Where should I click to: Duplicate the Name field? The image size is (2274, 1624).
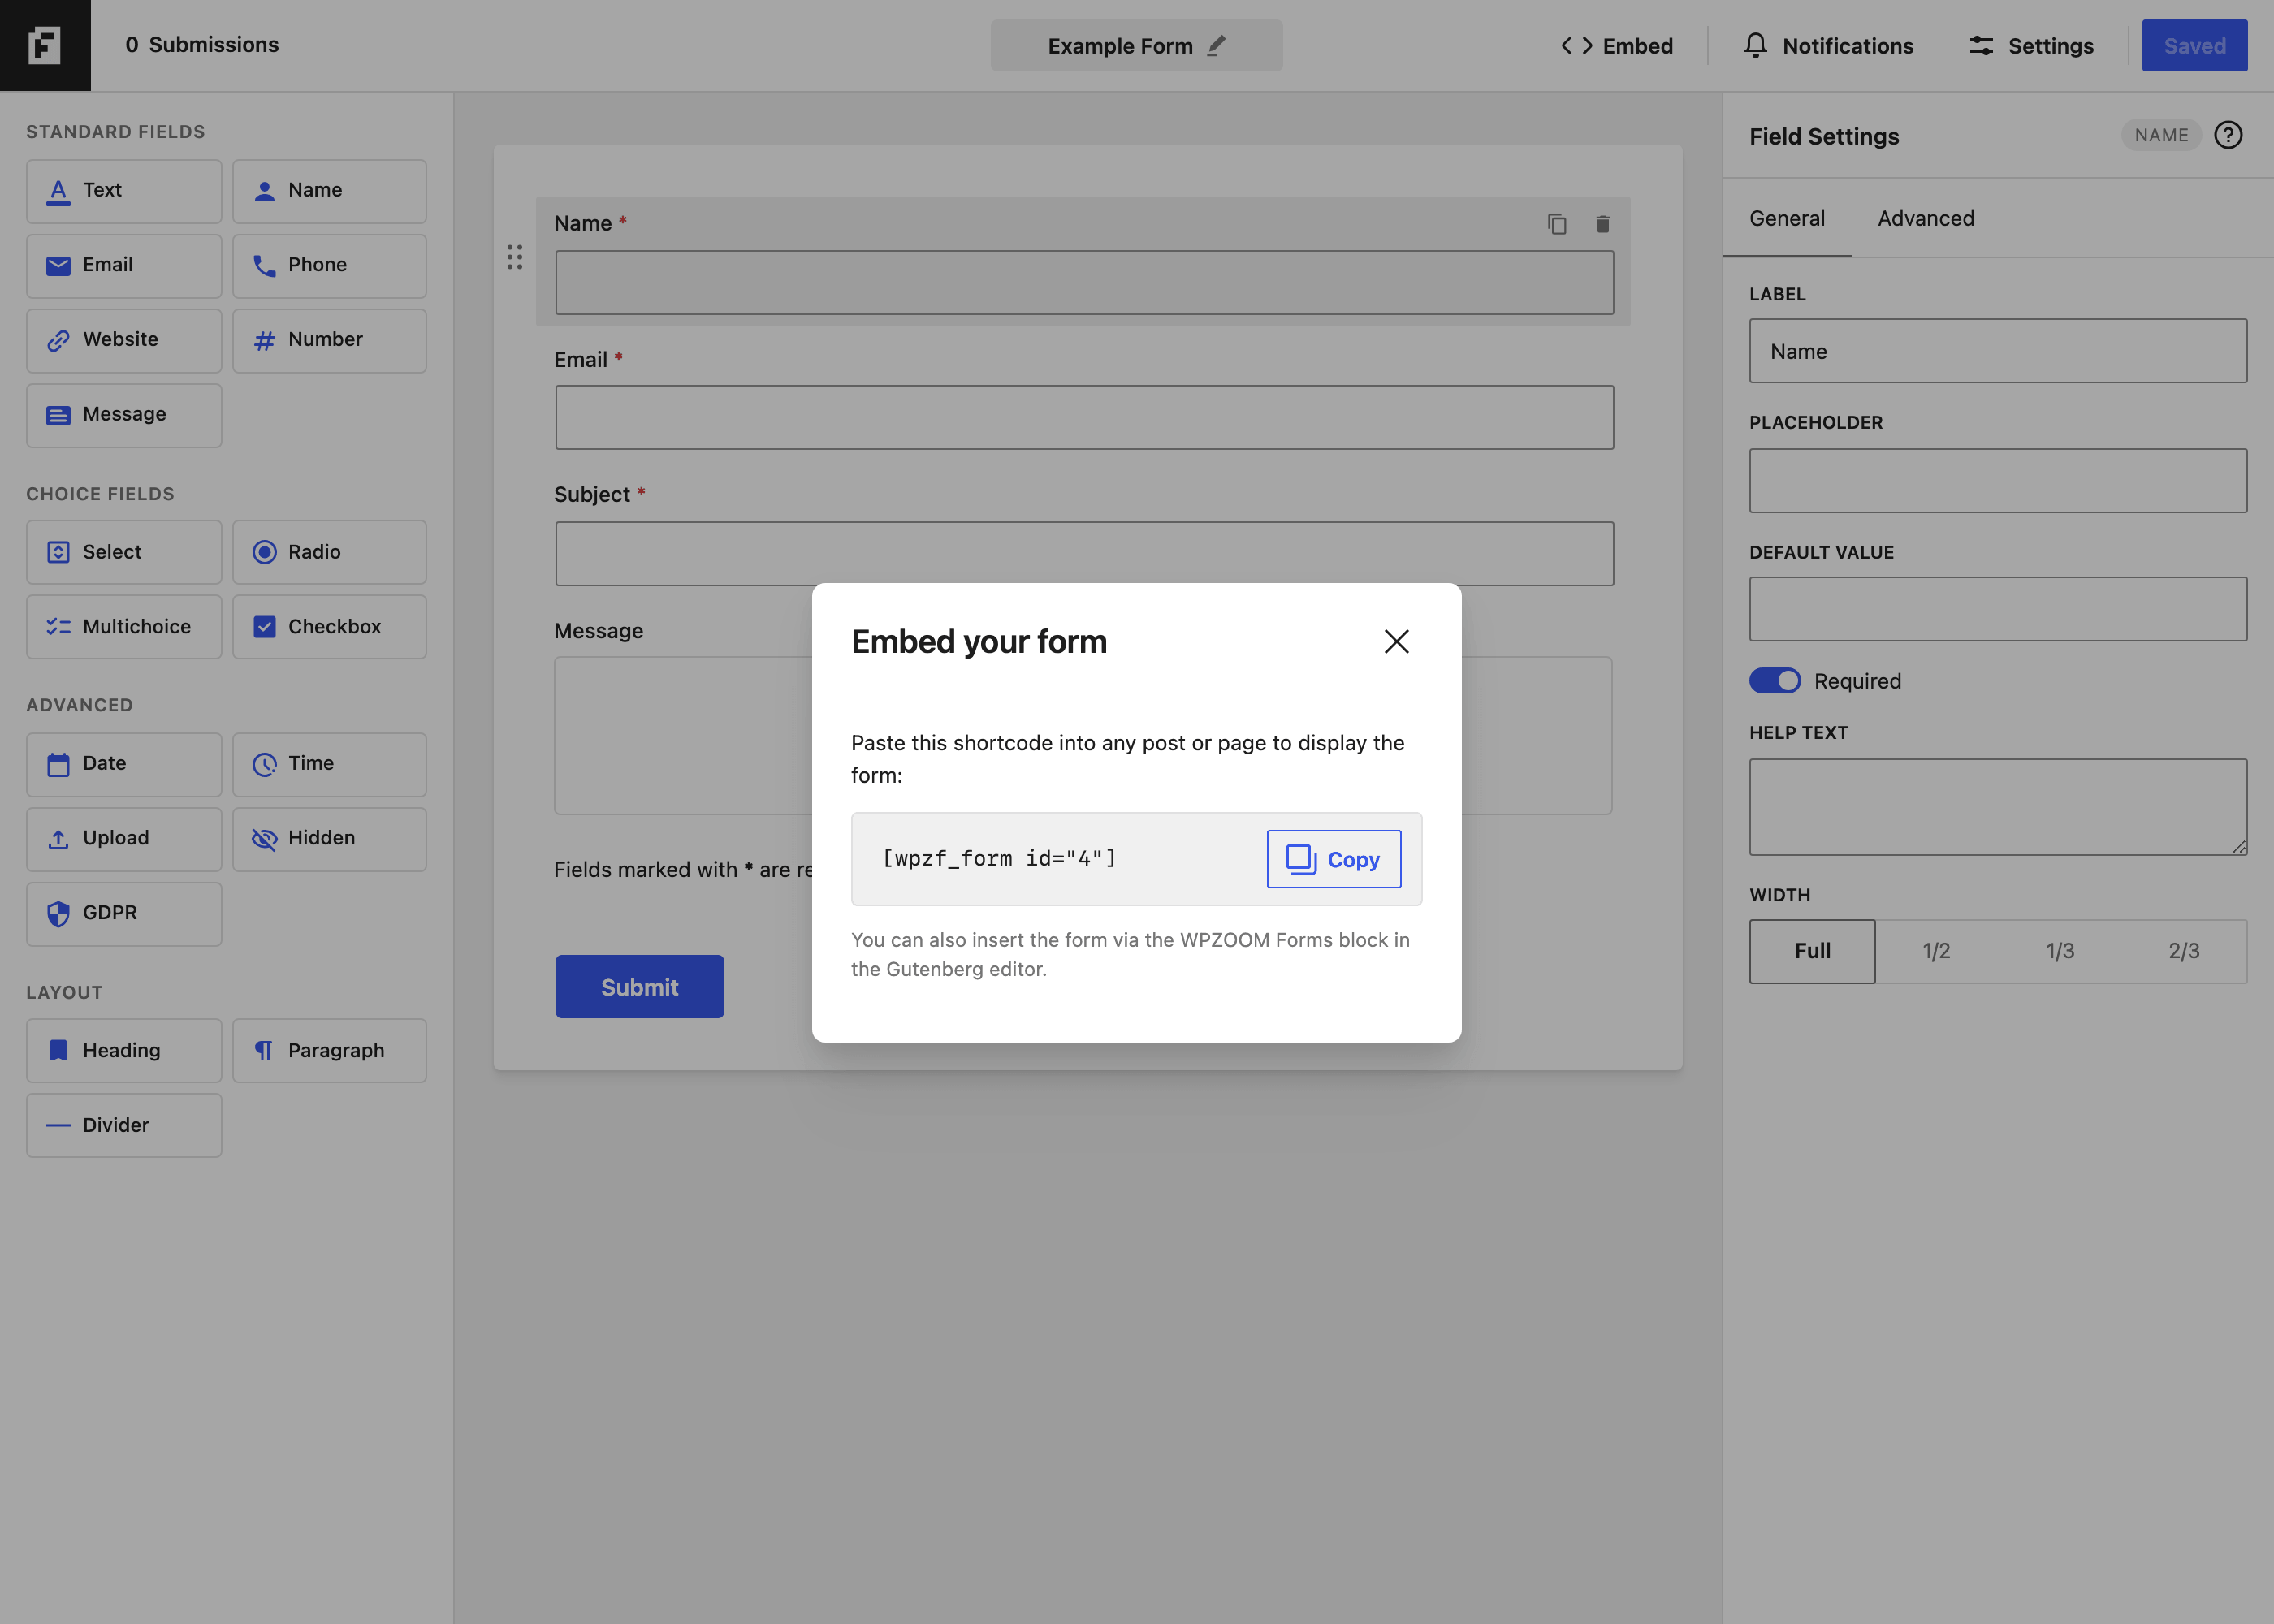tap(1557, 224)
